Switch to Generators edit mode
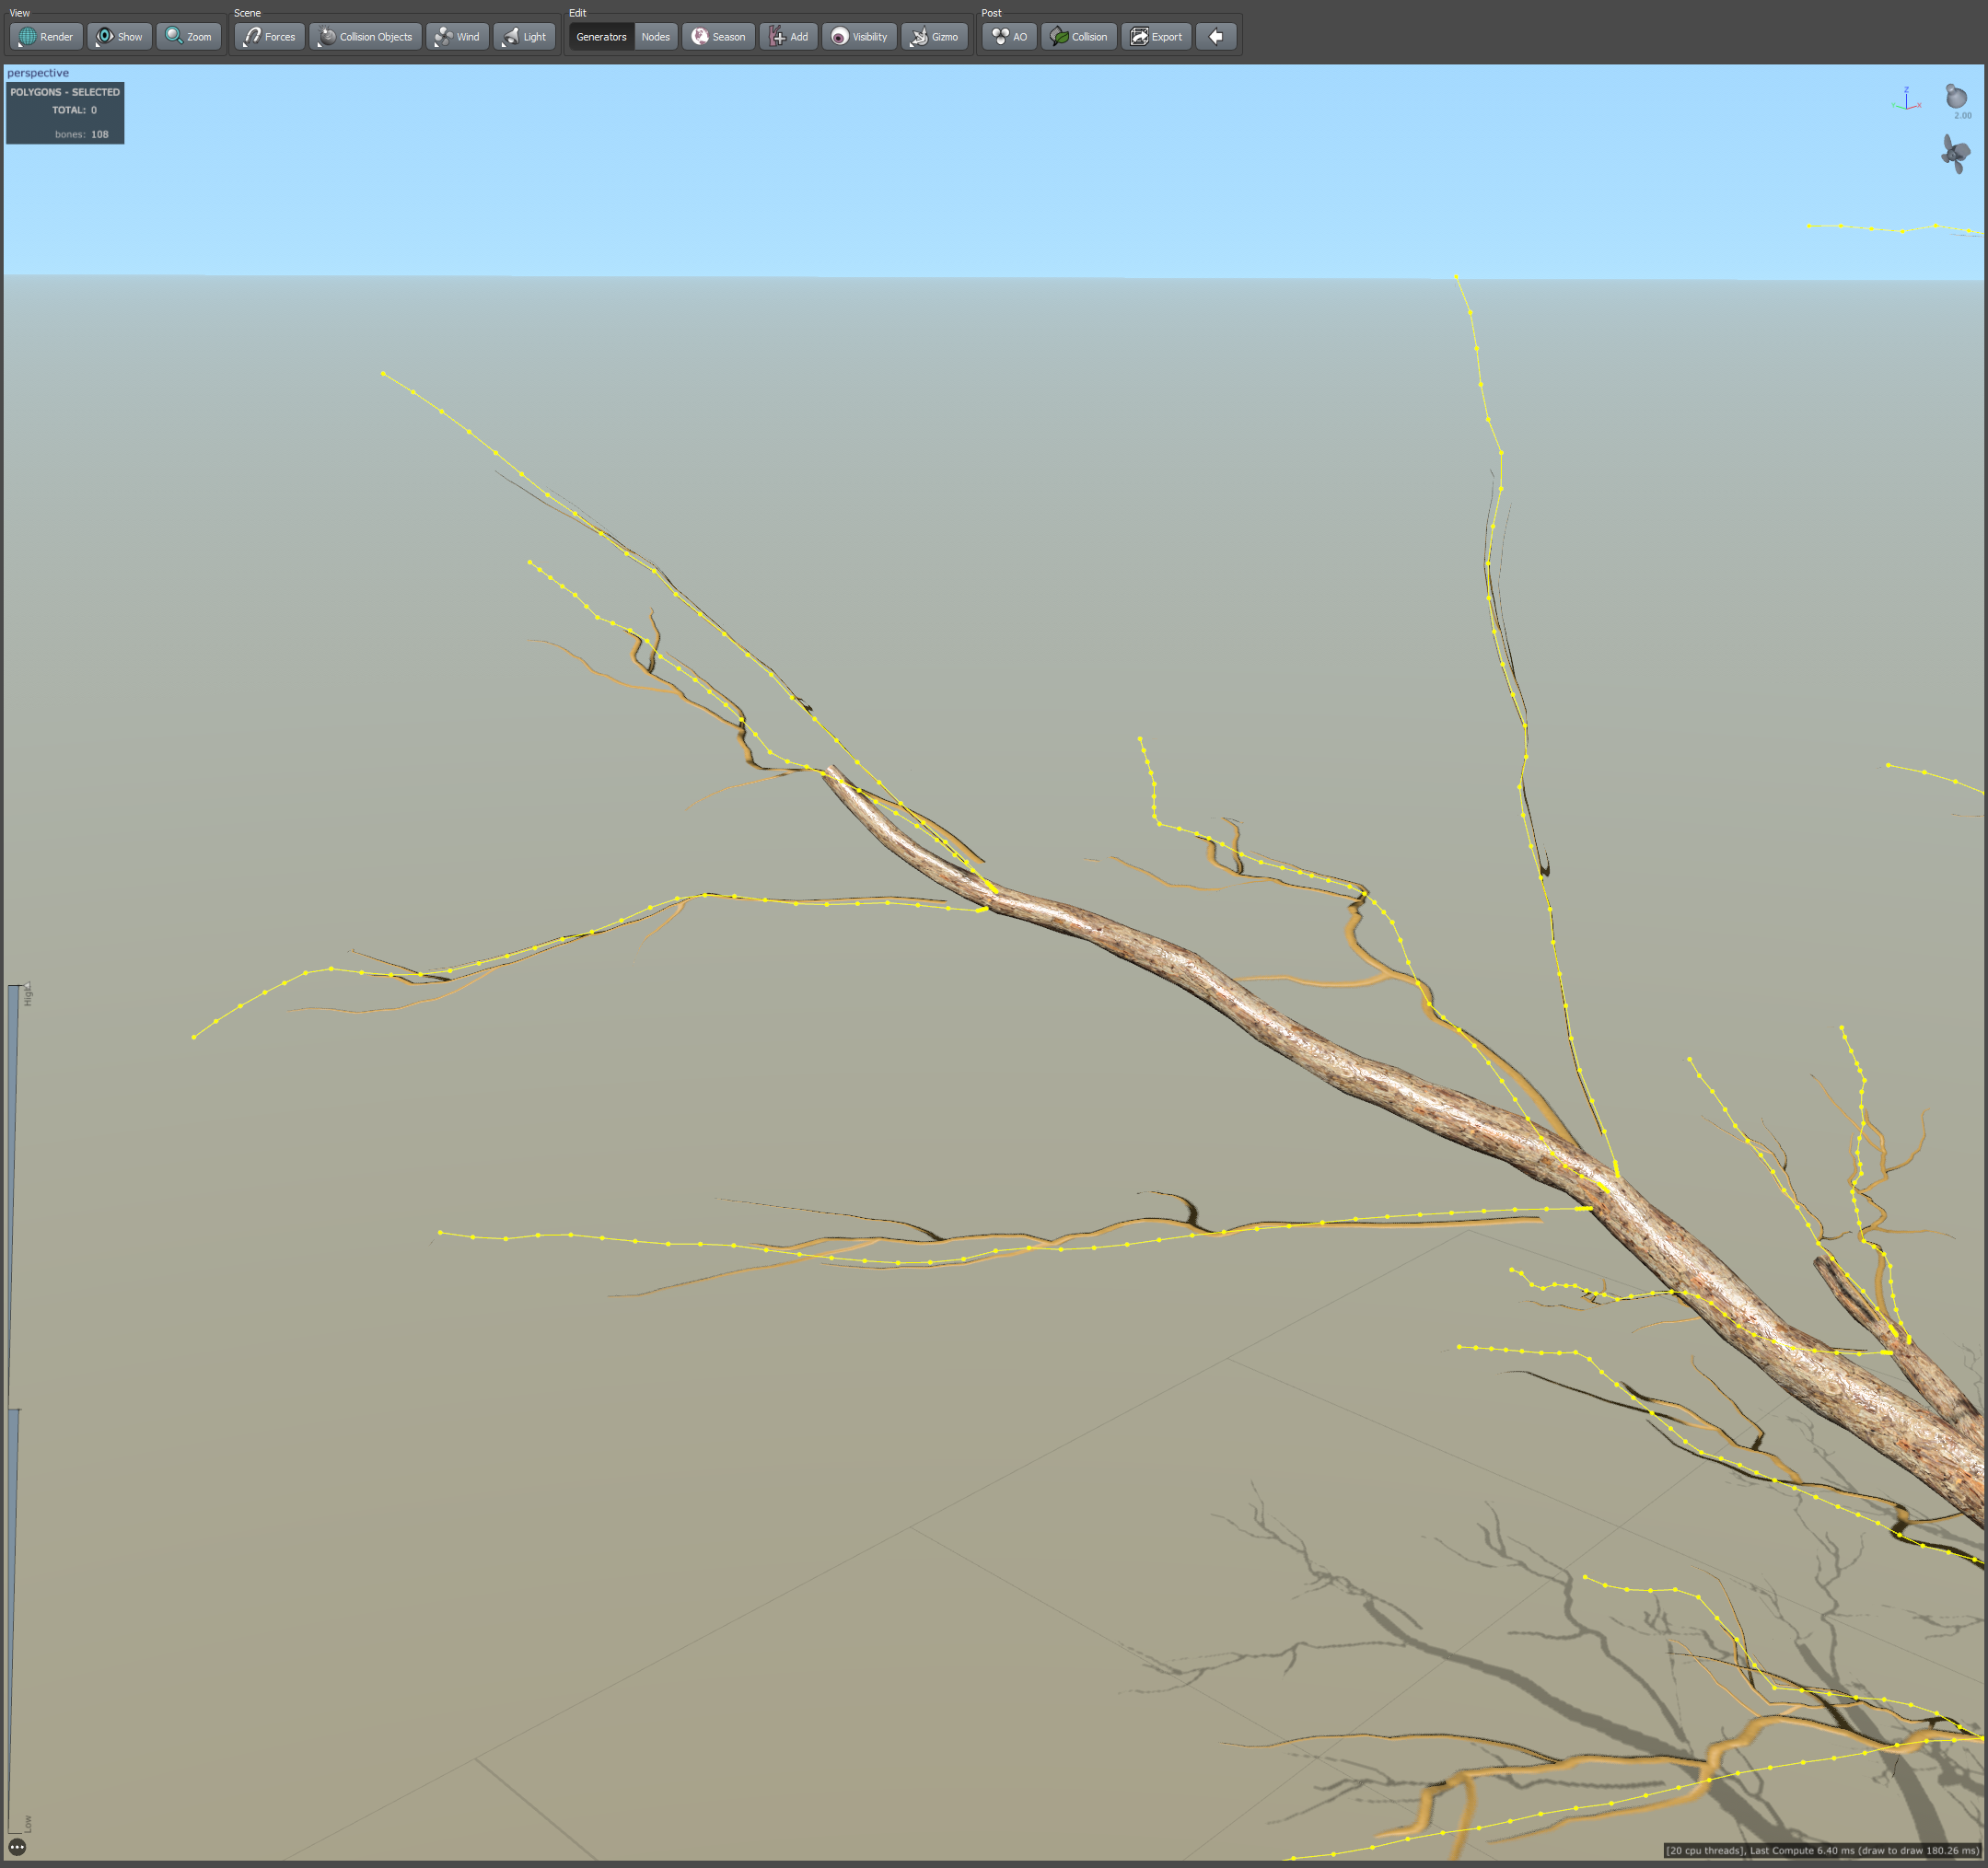 (601, 37)
